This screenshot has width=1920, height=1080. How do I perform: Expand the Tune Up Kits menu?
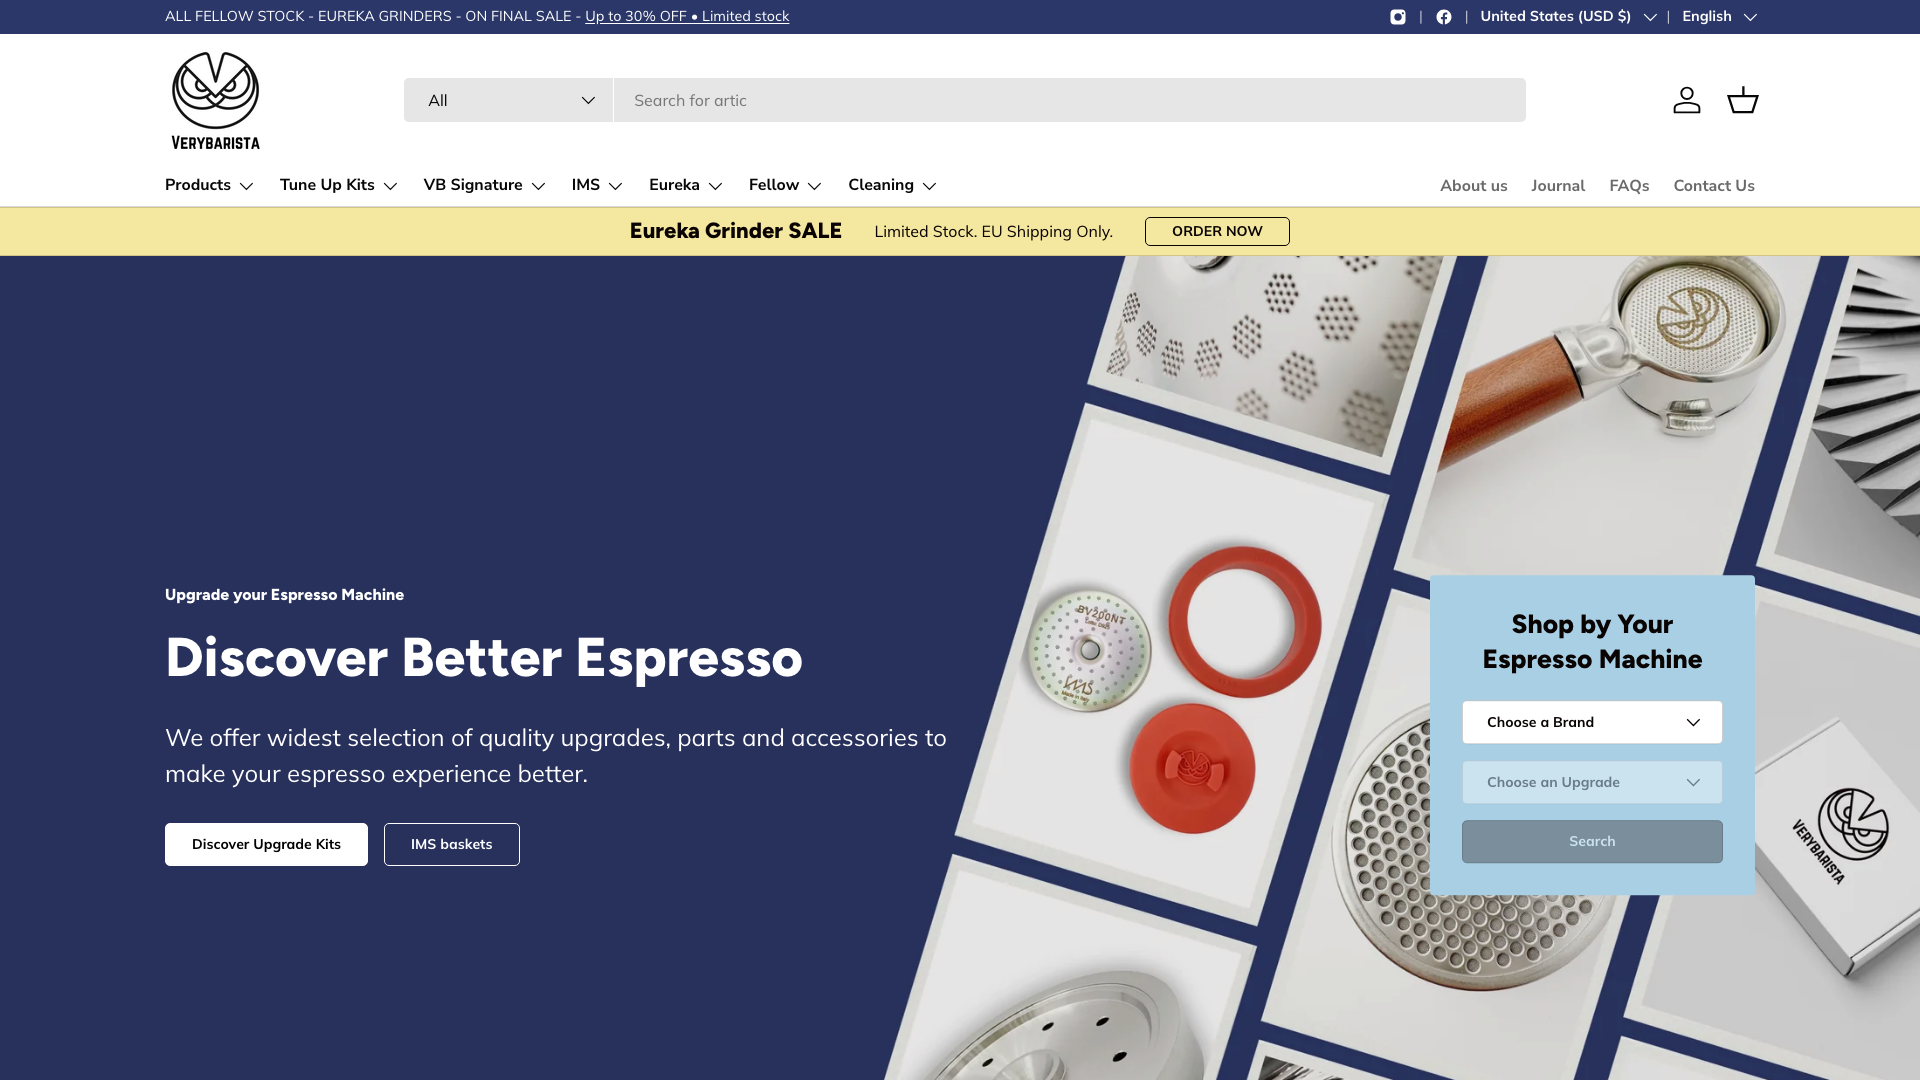(339, 185)
